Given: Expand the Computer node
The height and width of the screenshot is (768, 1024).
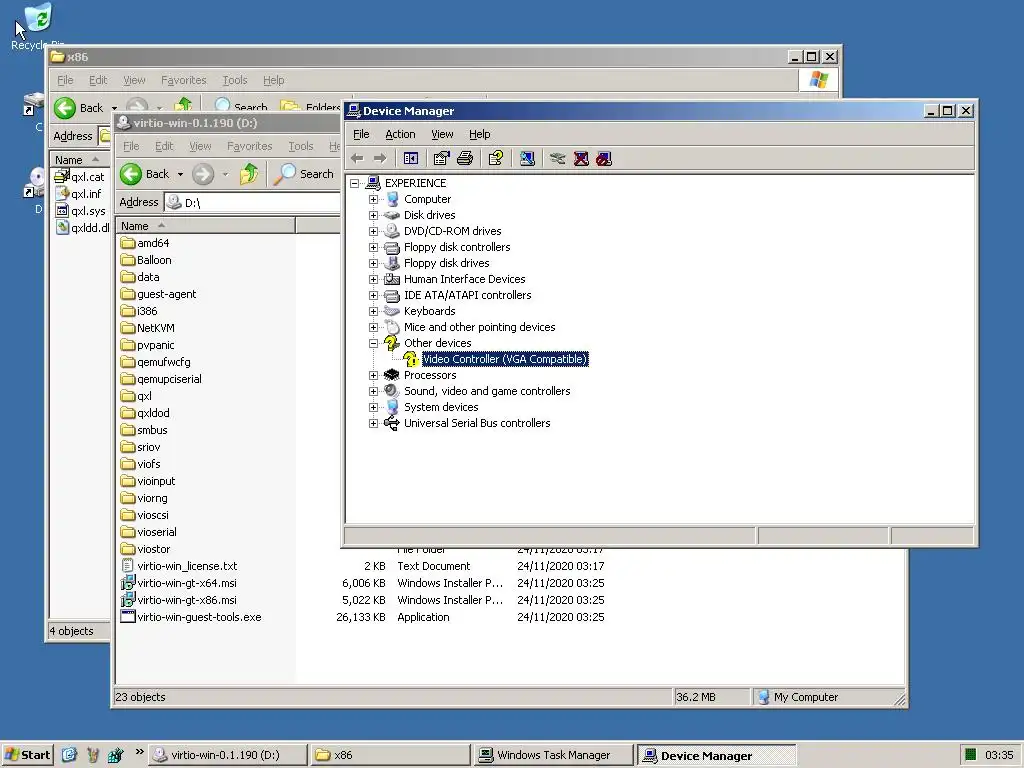Looking at the screenshot, I should [374, 199].
